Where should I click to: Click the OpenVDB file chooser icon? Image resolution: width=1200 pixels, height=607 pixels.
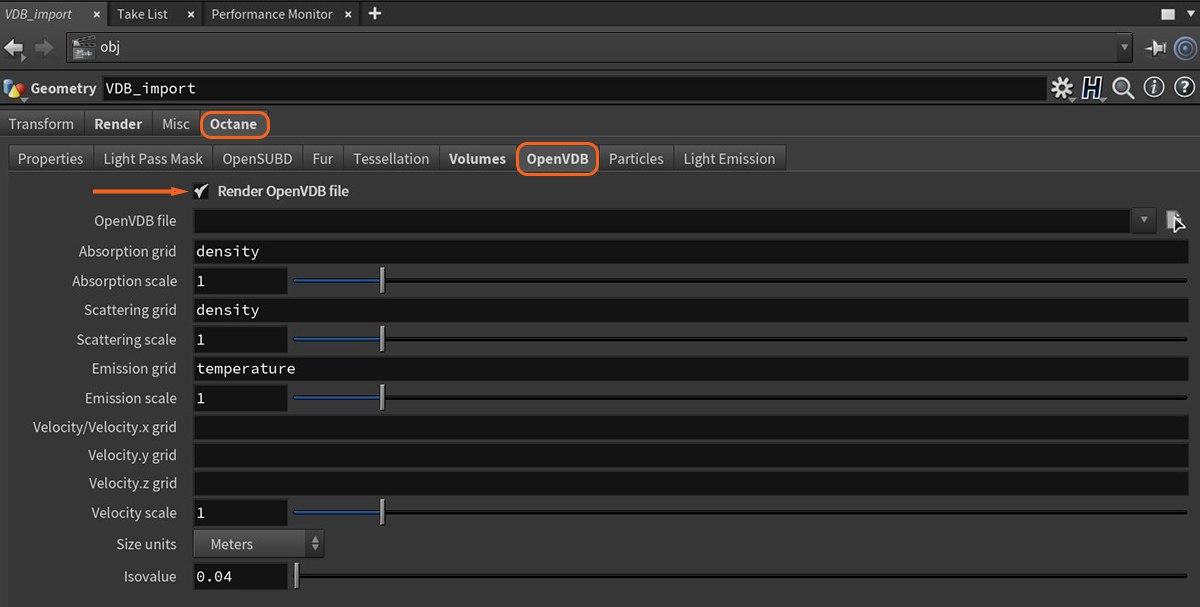coord(1175,221)
